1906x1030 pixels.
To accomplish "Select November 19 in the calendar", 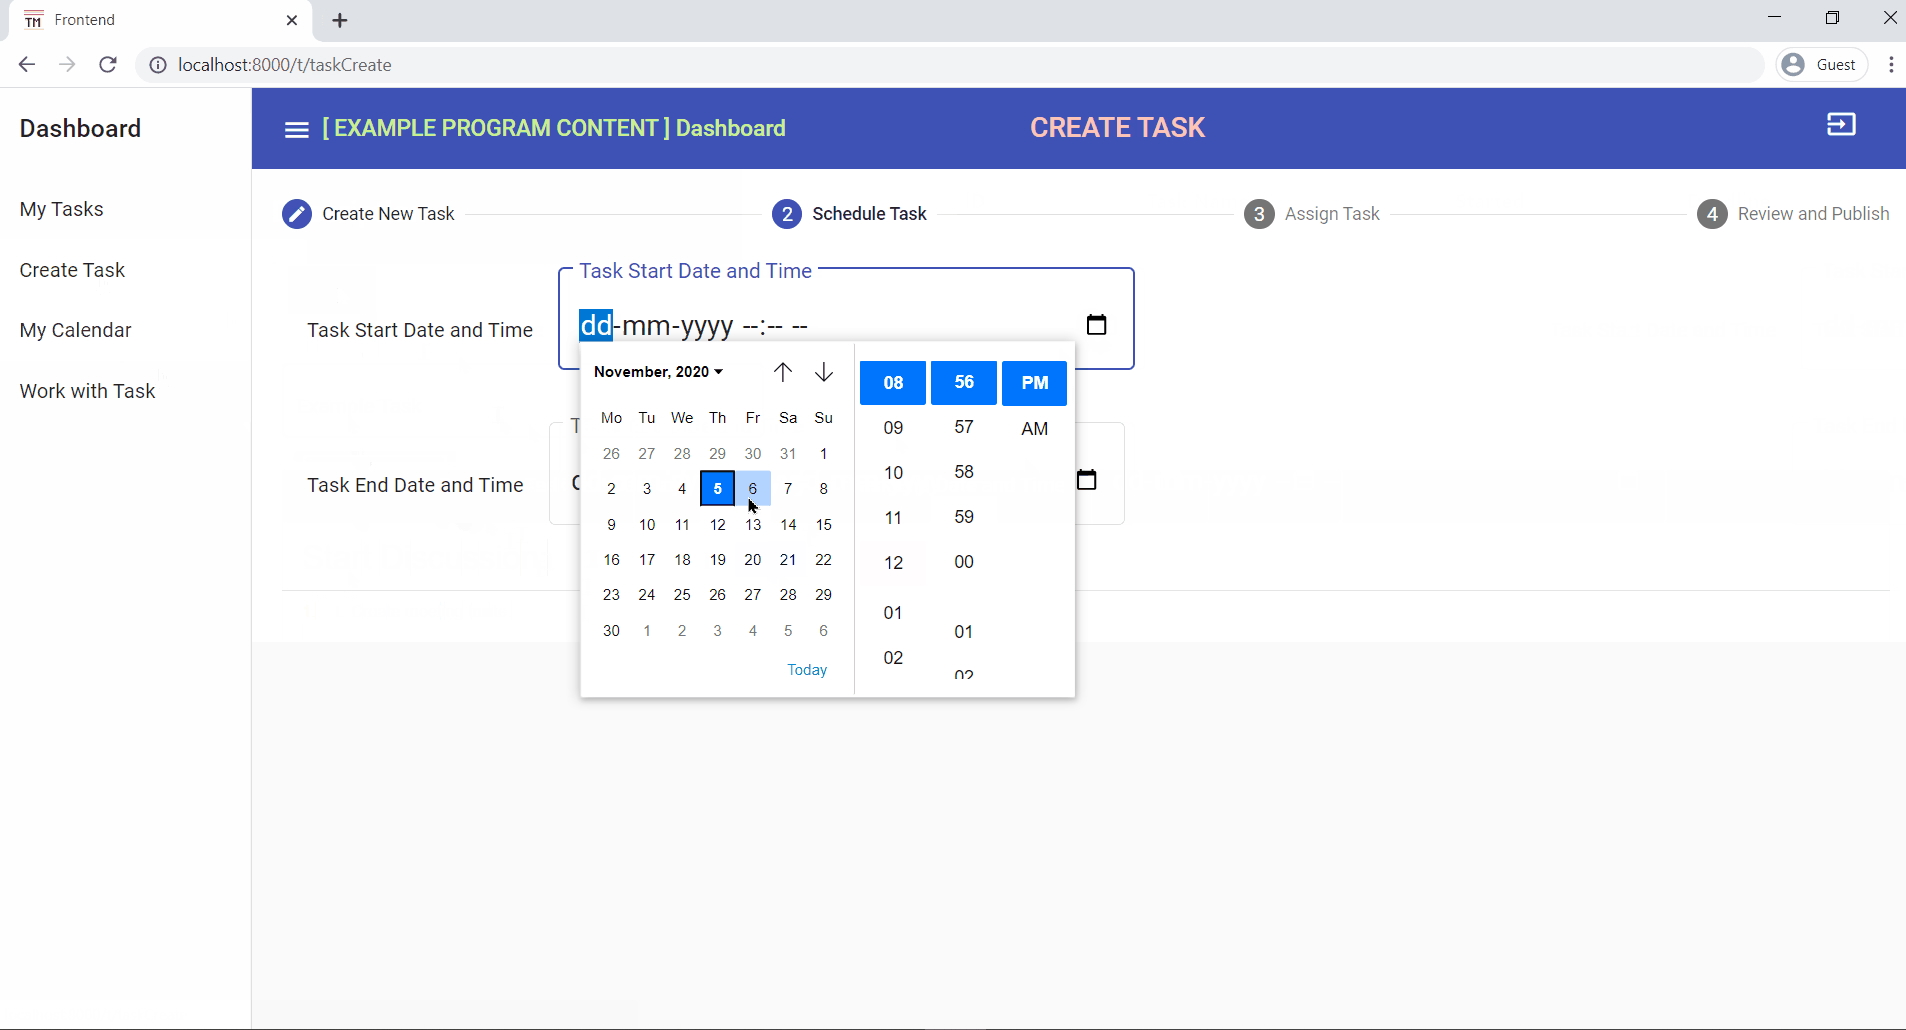I will (718, 560).
